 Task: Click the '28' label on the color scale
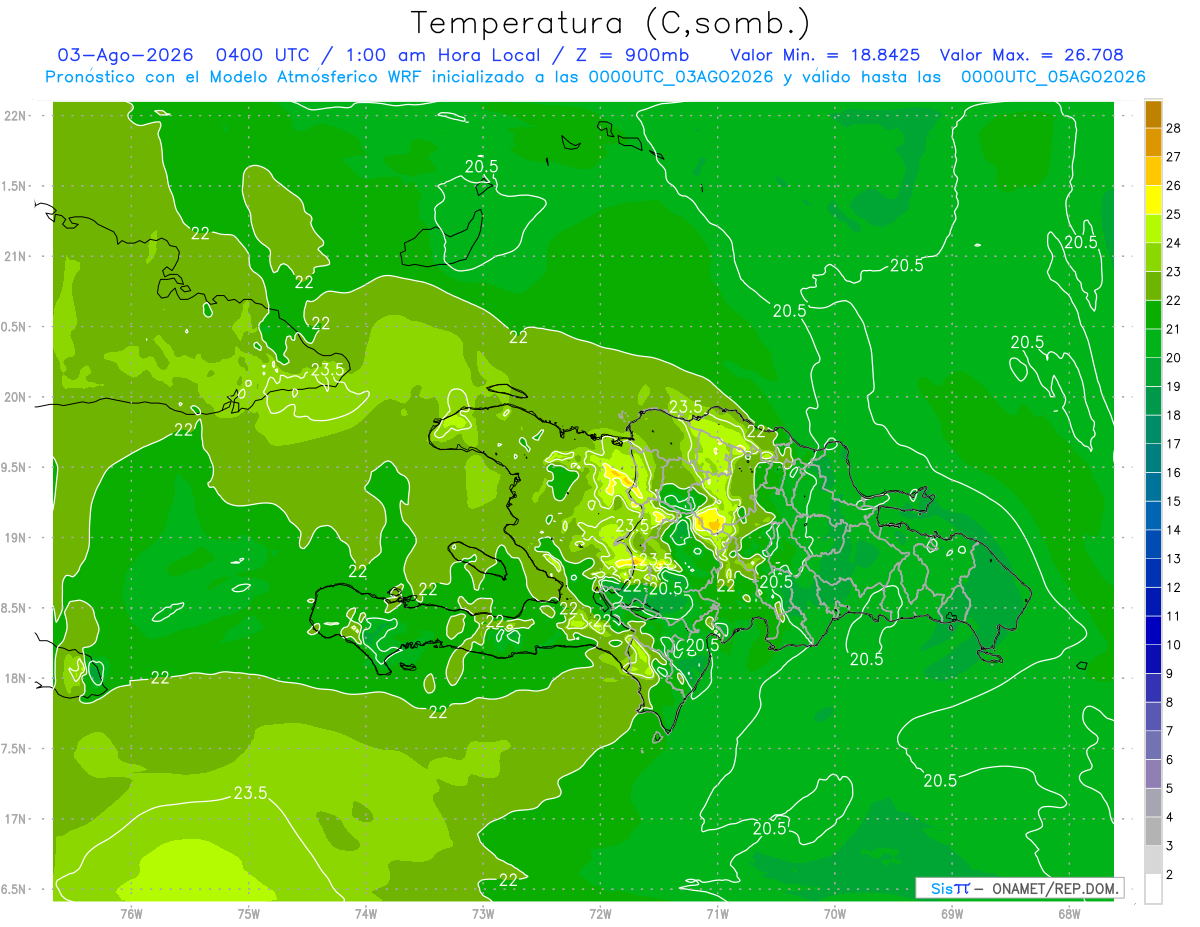pos(1174,128)
